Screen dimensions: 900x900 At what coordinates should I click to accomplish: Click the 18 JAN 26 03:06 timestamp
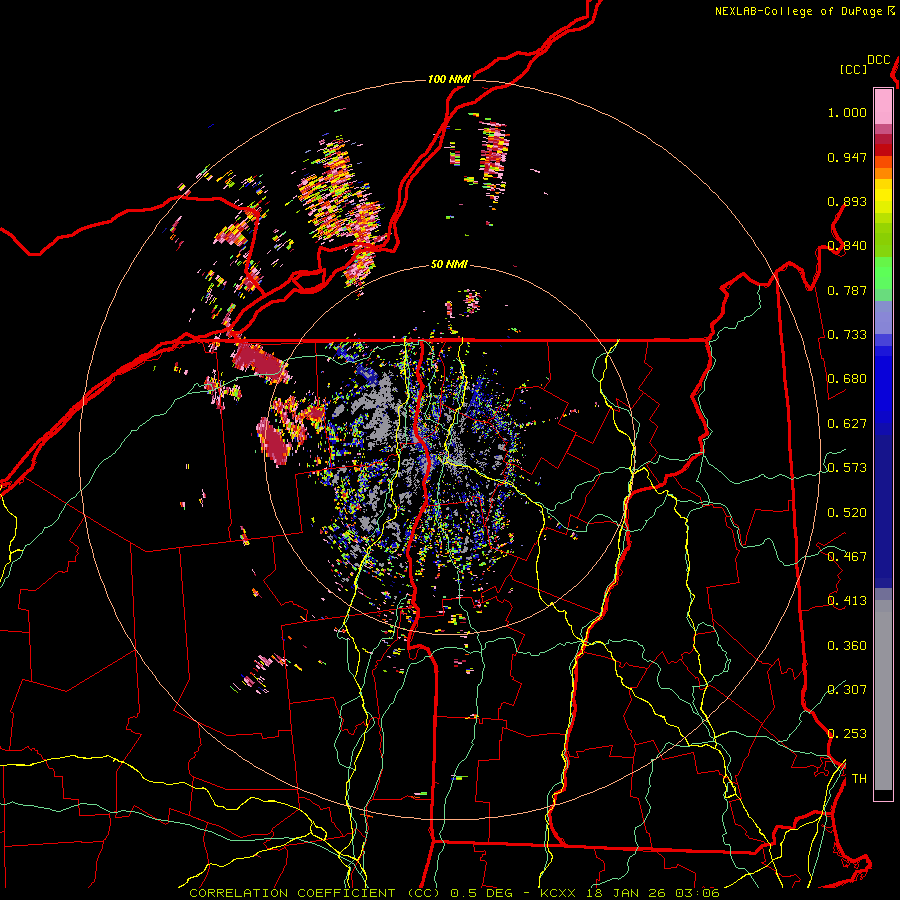click(x=651, y=893)
